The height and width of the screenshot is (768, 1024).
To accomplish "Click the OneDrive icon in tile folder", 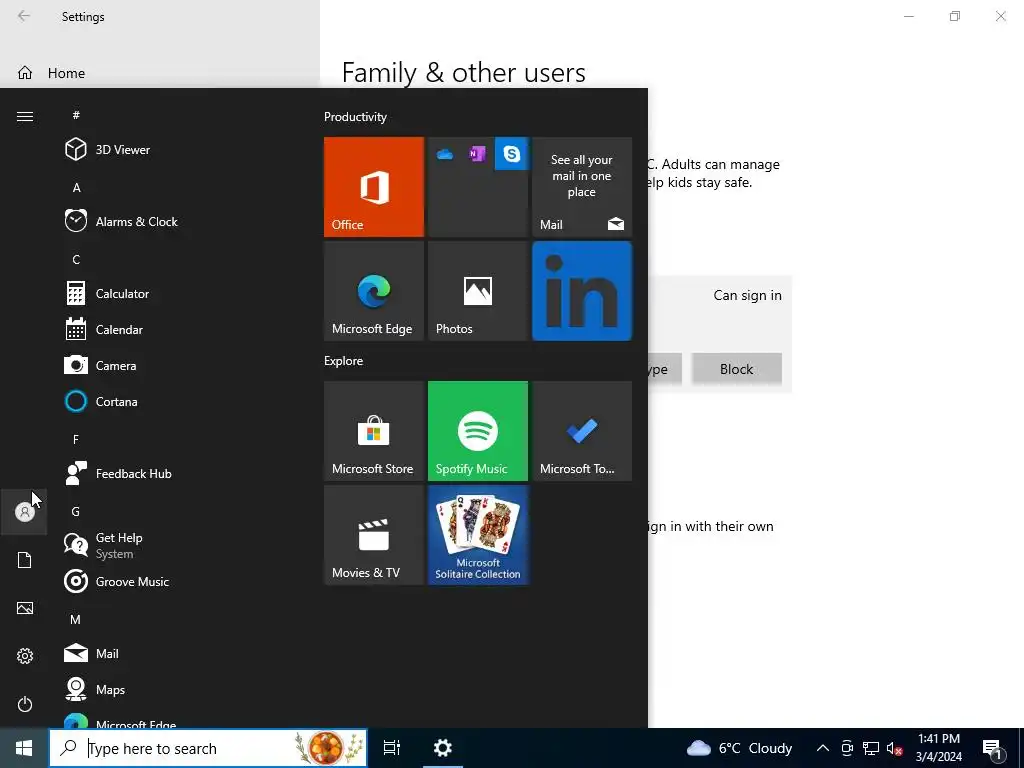I will pos(445,154).
